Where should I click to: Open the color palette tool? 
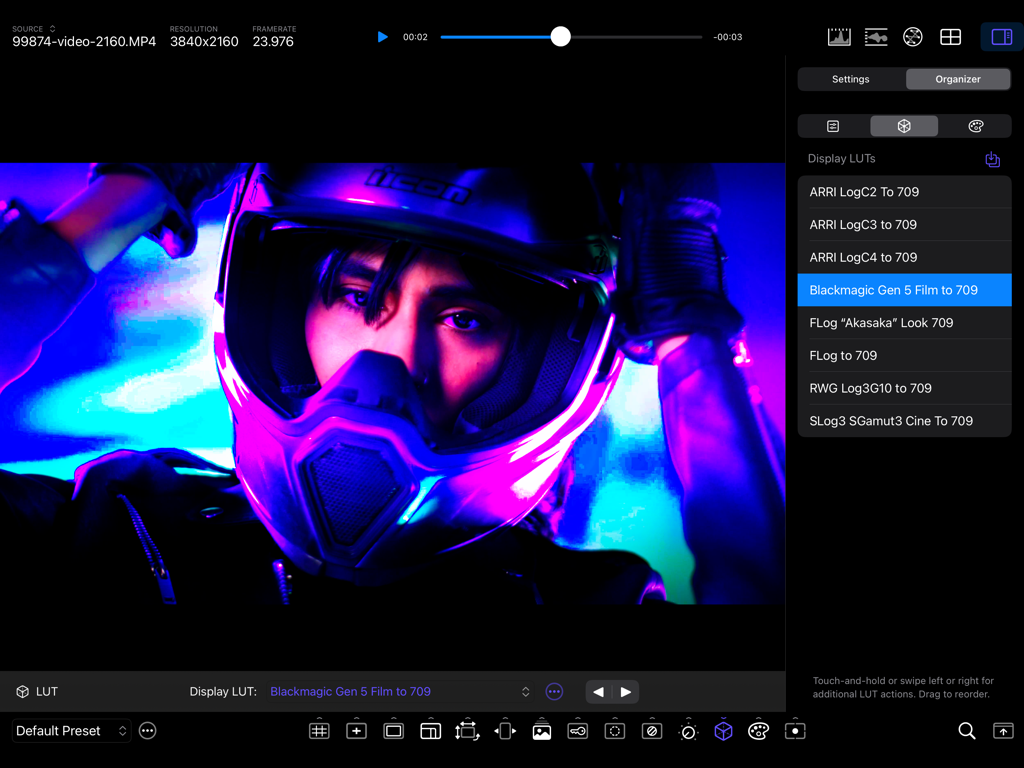tap(758, 731)
